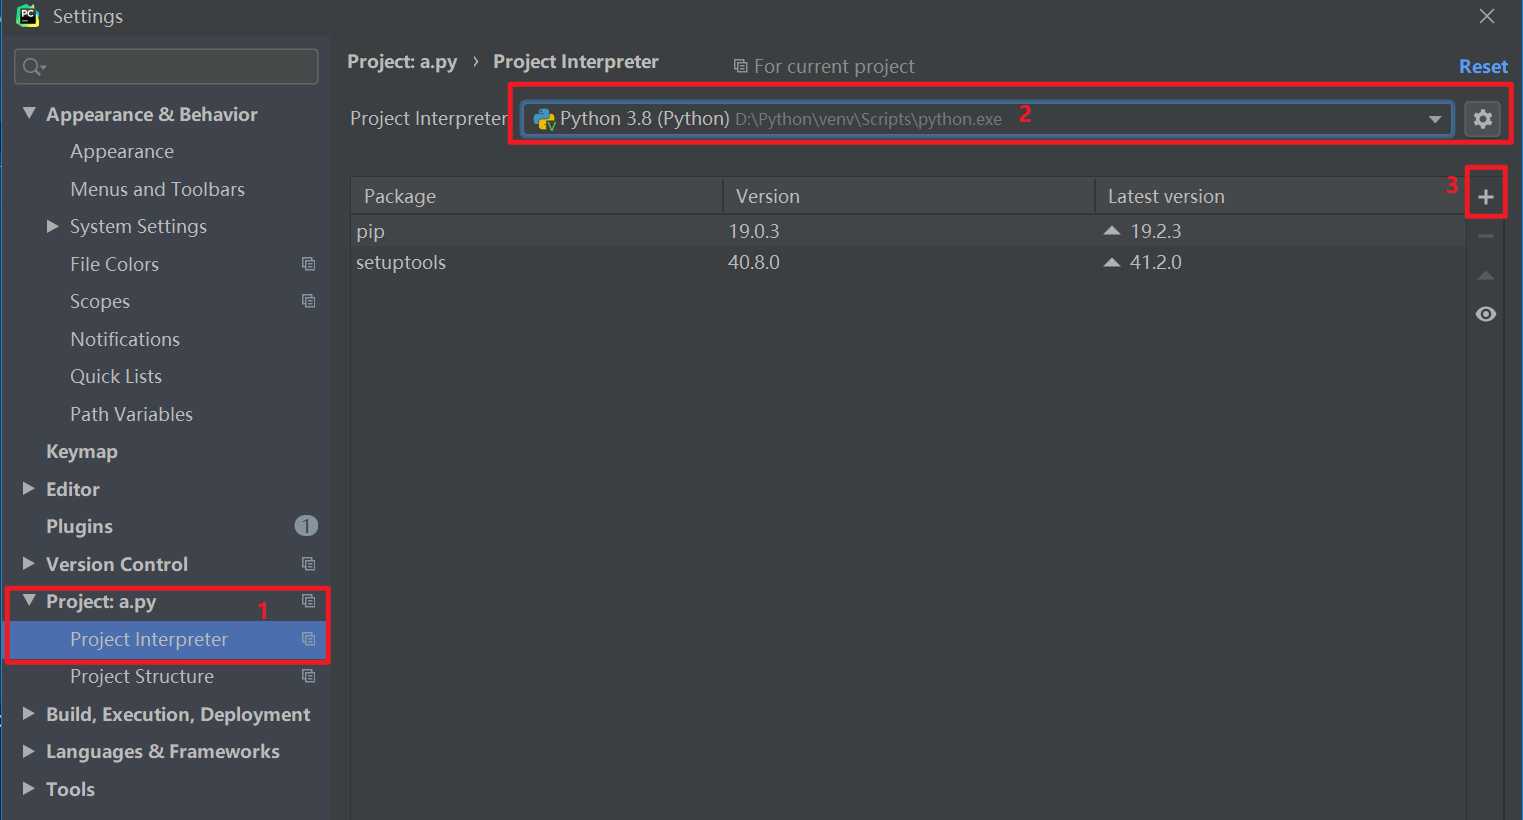Open Quick Lists settings
Viewport: 1523px width, 820px height.
tap(116, 377)
